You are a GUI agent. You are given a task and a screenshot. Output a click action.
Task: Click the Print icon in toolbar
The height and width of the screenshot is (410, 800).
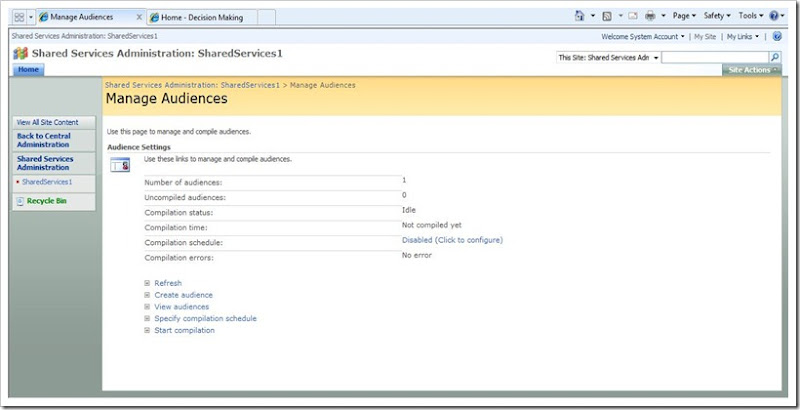[x=650, y=17]
